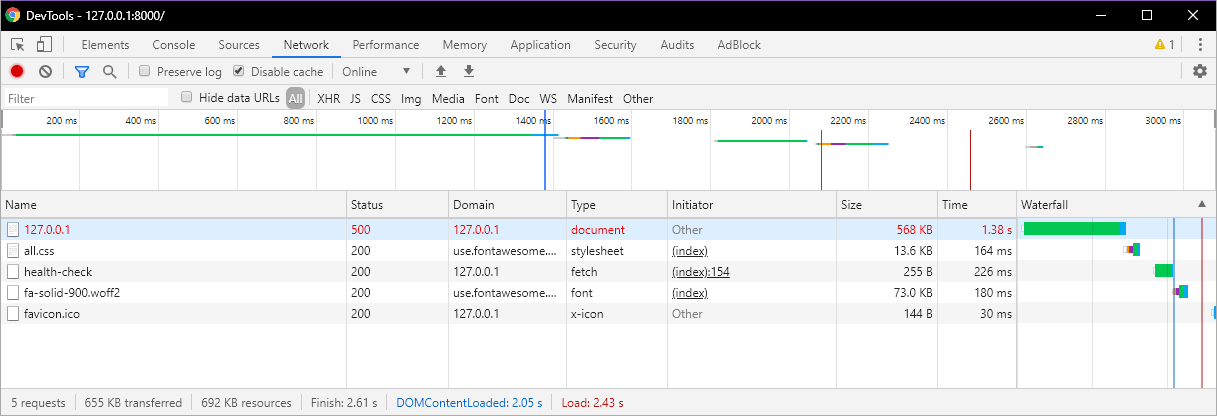Open Waterfall column sort options
The width and height of the screenshot is (1217, 416).
click(1116, 204)
